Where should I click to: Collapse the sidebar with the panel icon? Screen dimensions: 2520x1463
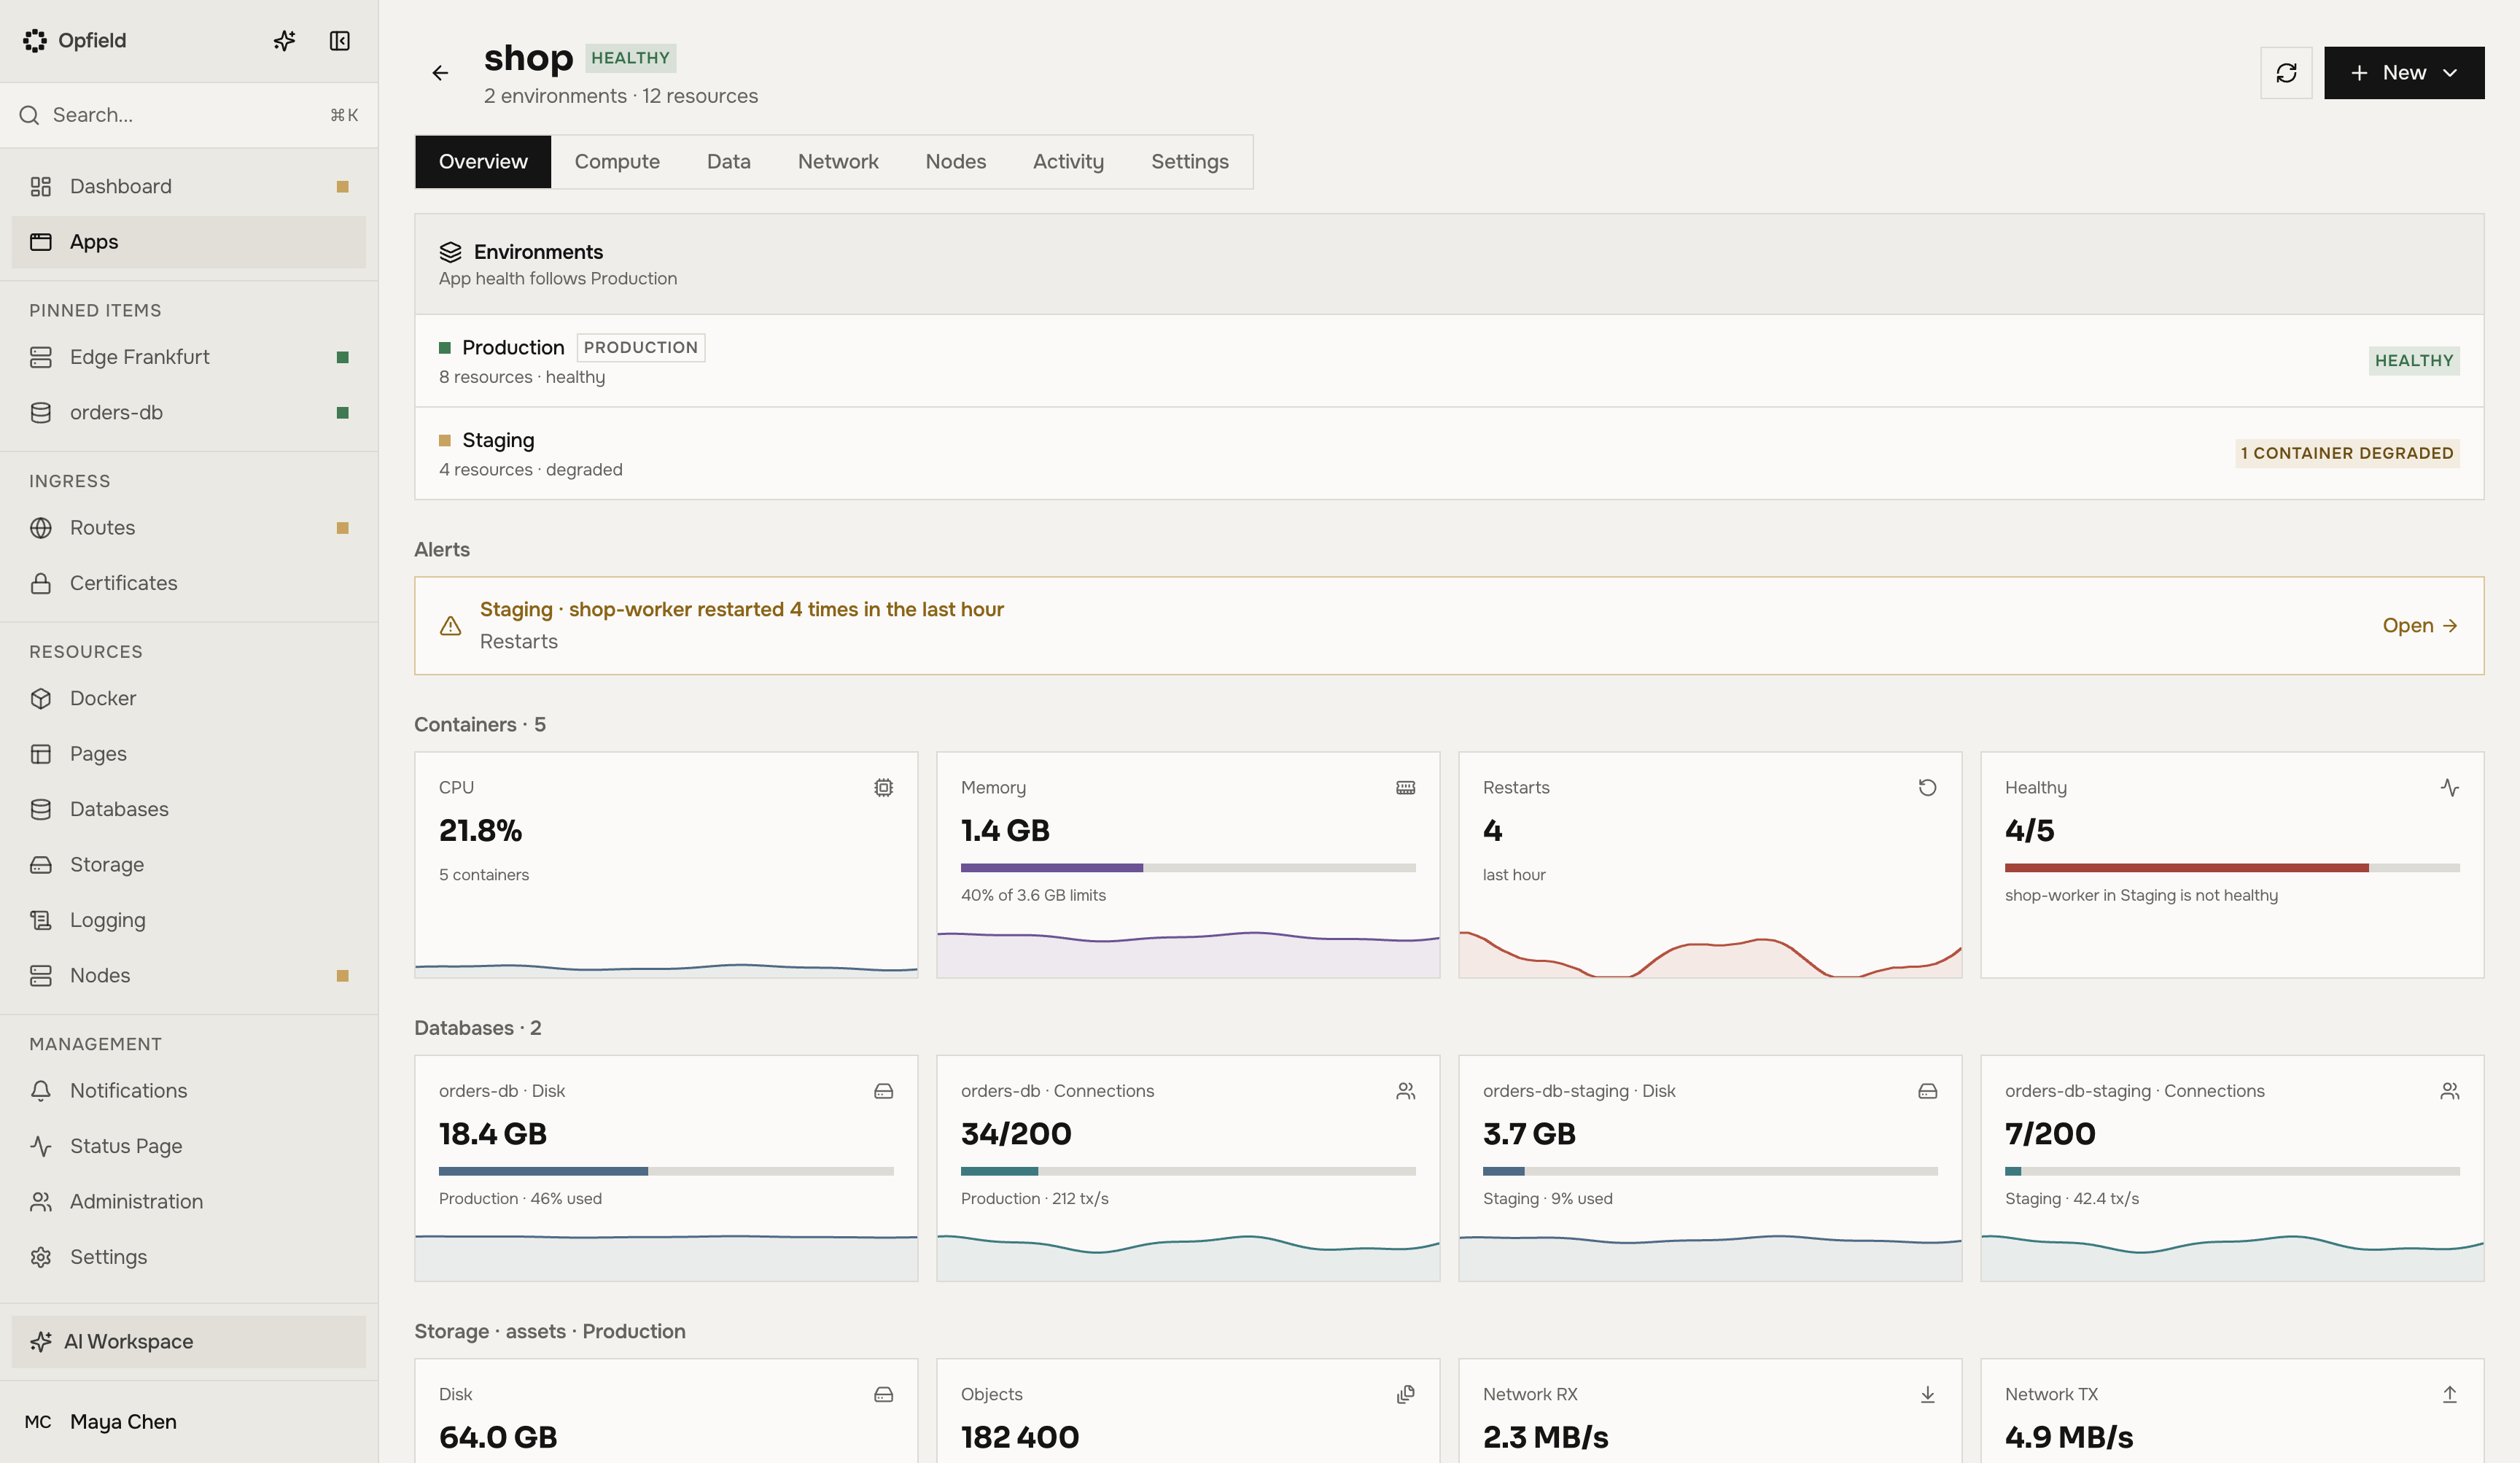pyautogui.click(x=340, y=41)
